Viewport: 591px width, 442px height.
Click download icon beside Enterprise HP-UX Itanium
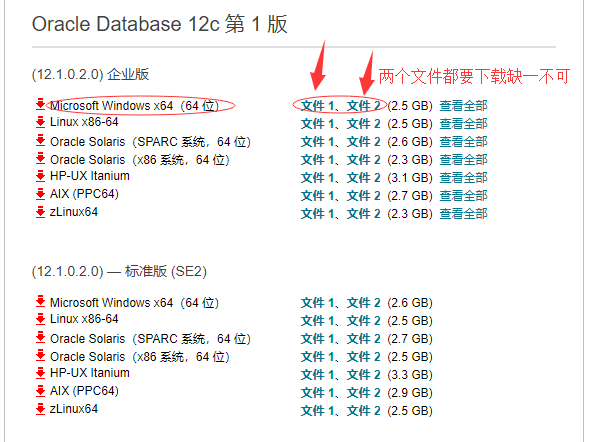click(x=40, y=176)
